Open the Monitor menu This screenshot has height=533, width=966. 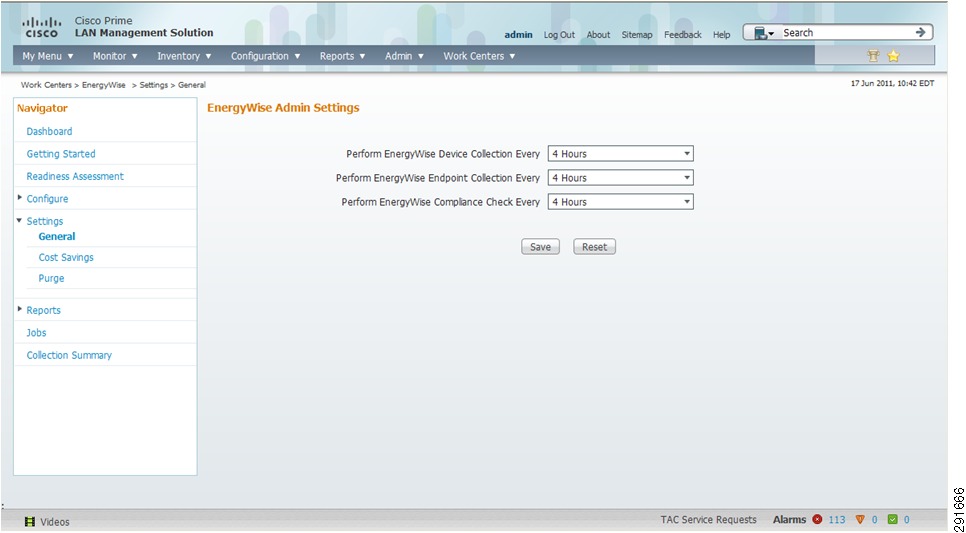[115, 55]
